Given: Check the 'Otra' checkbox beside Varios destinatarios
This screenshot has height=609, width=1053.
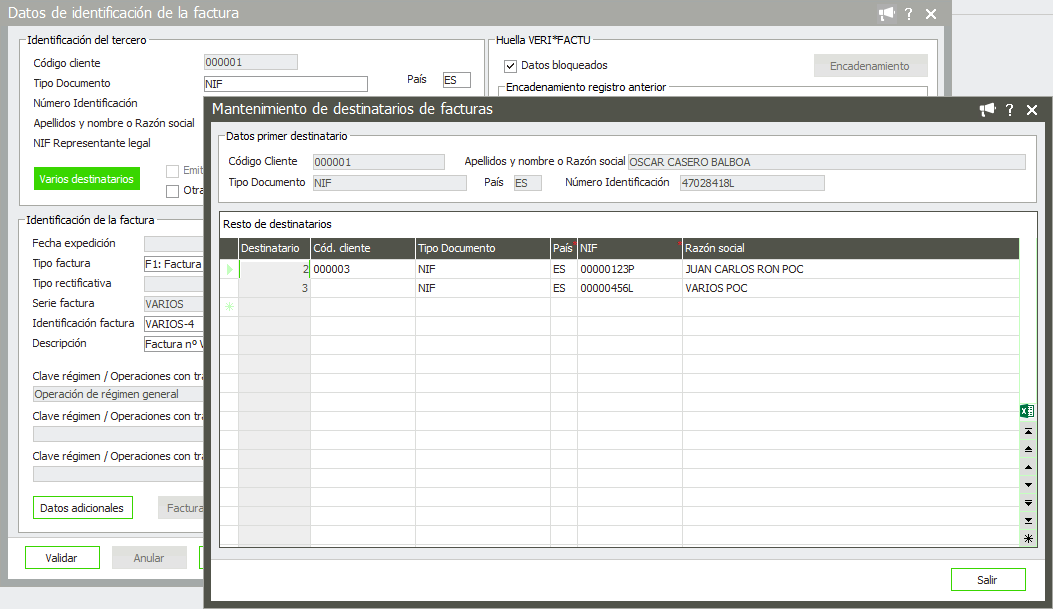Looking at the screenshot, I should [173, 191].
